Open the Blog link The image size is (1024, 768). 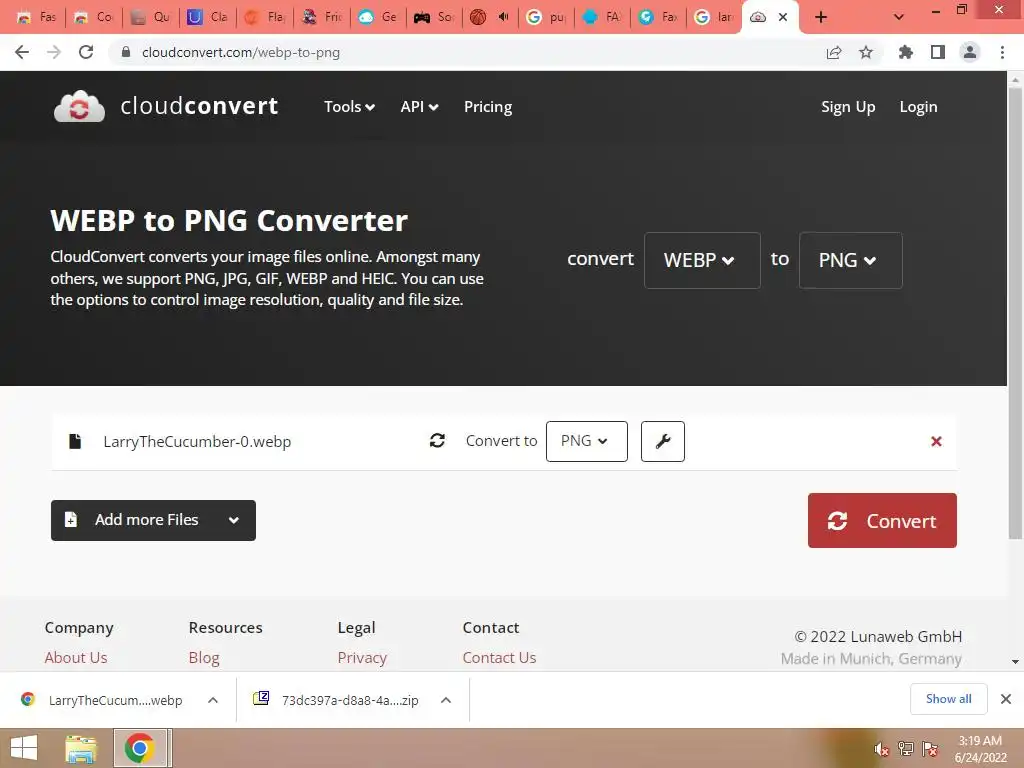[204, 658]
